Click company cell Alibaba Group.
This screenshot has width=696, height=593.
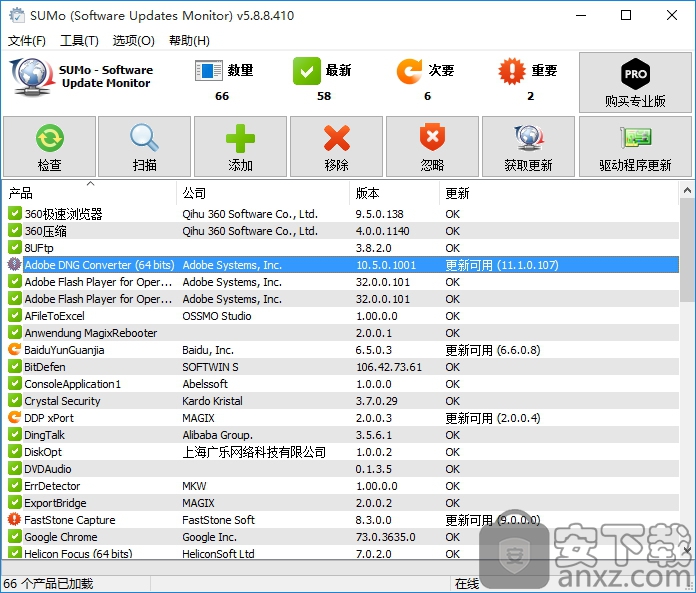218,435
